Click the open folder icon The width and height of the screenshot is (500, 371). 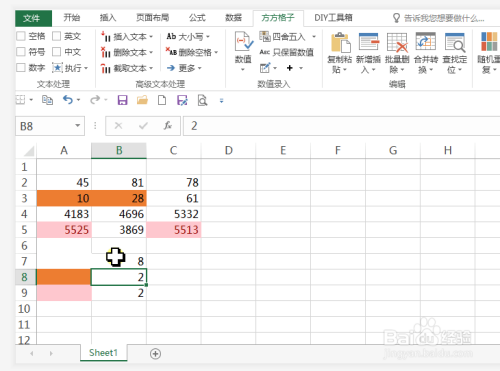coord(142,100)
